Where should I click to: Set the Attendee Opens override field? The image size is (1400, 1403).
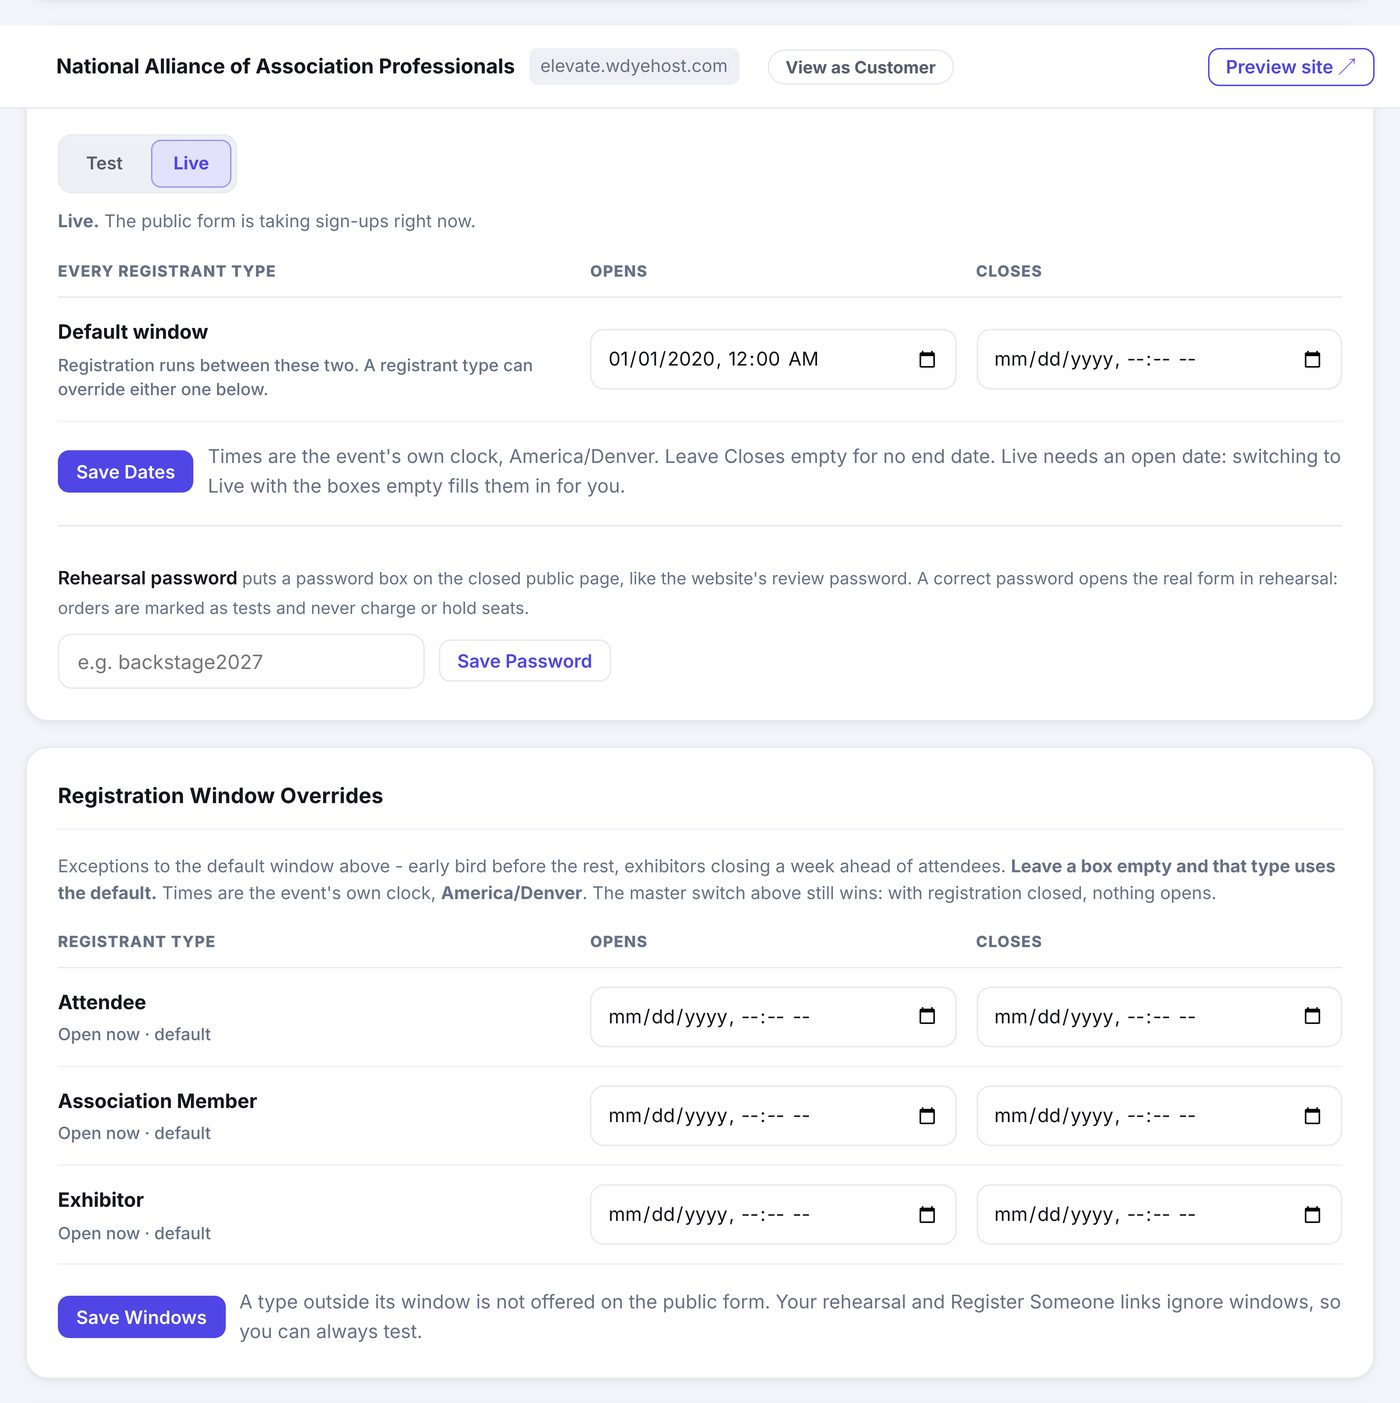[773, 1016]
